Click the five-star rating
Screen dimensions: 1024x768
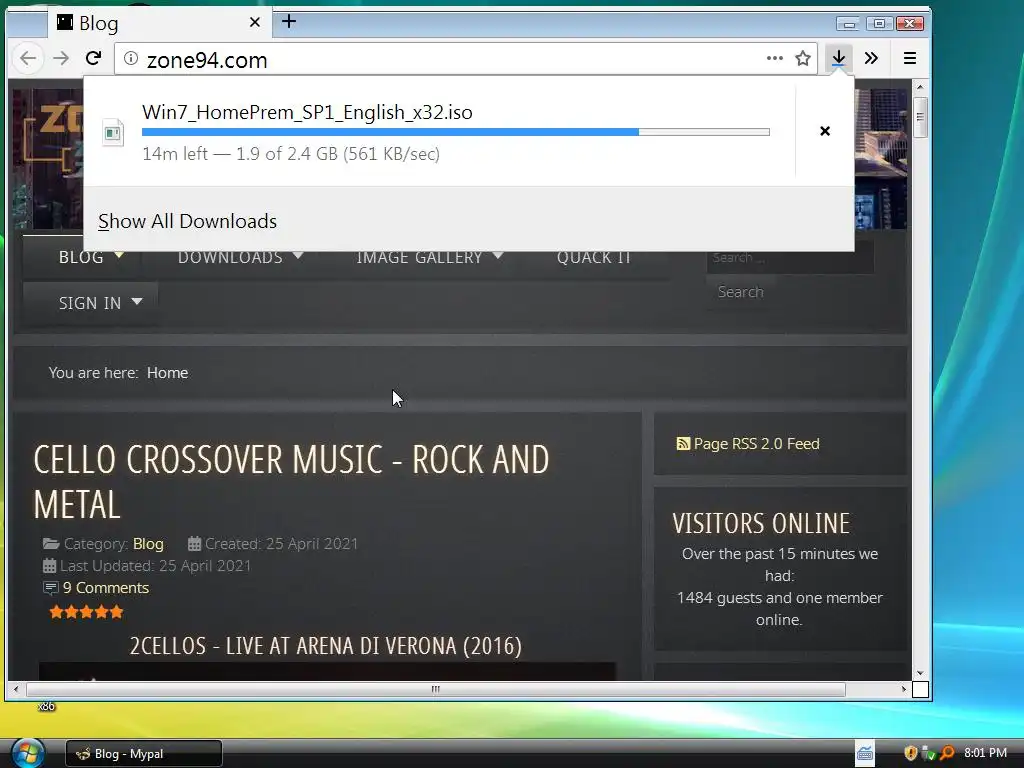click(86, 612)
